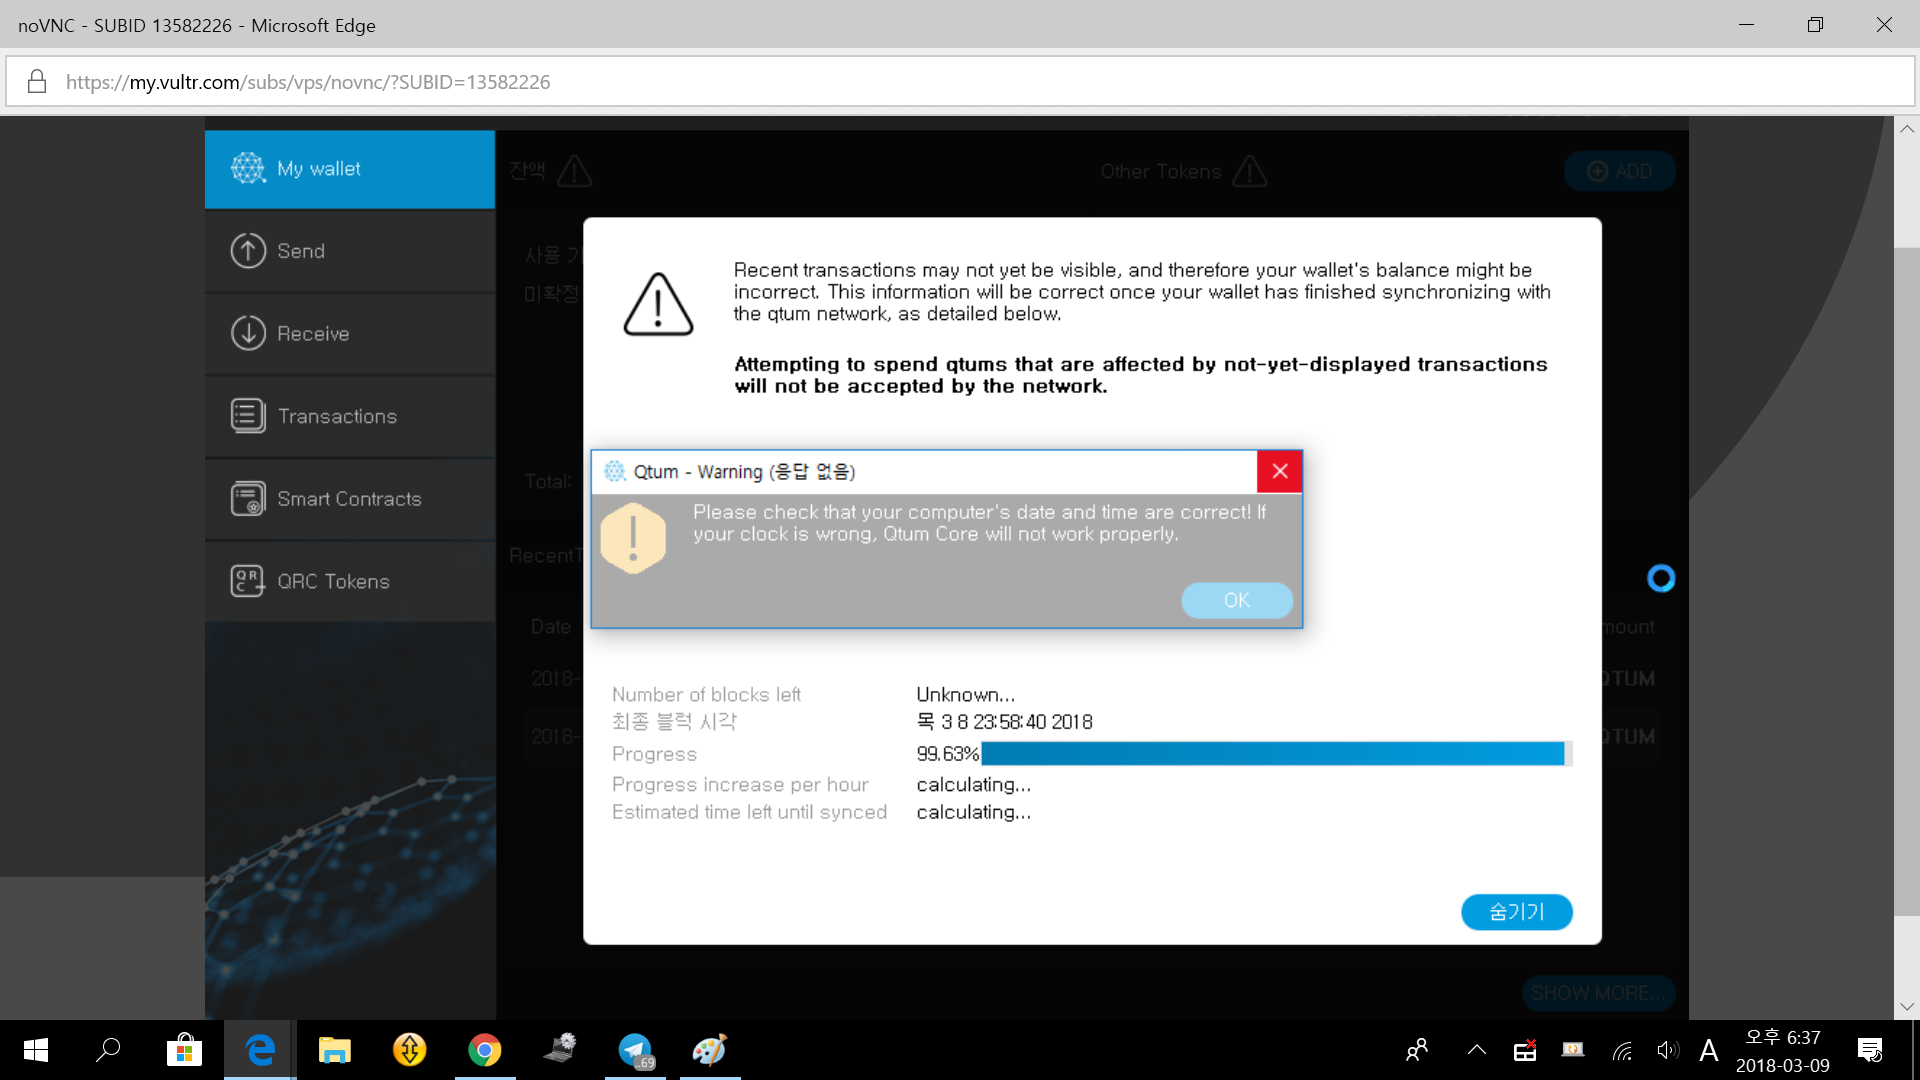Click the Transactions list icon

tap(248, 415)
